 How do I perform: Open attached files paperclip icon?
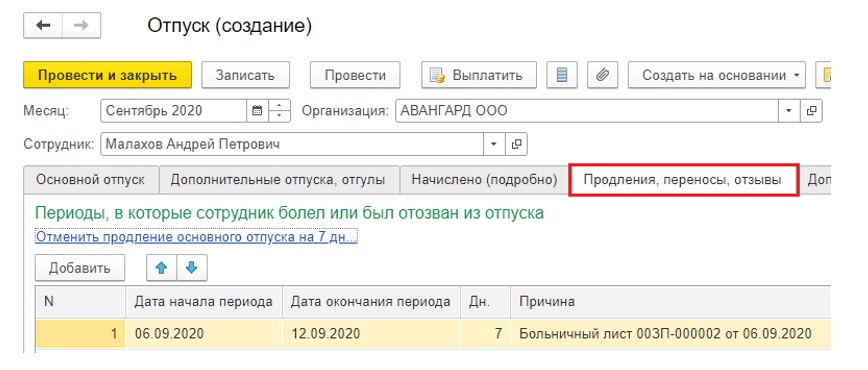click(602, 75)
